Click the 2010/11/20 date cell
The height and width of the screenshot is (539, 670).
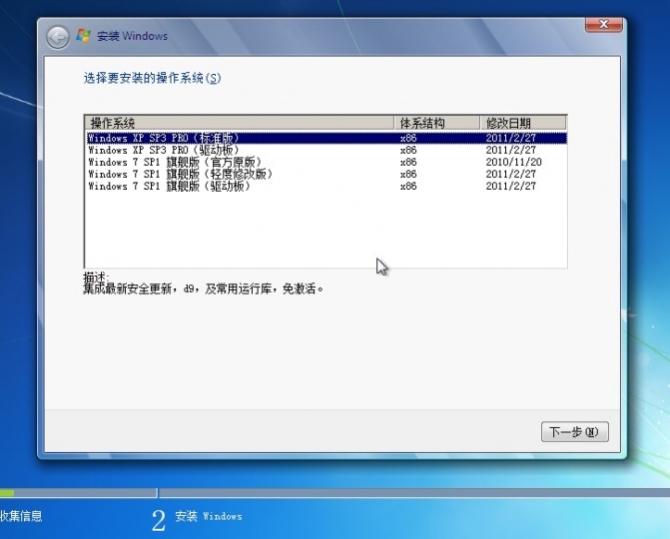coord(514,162)
